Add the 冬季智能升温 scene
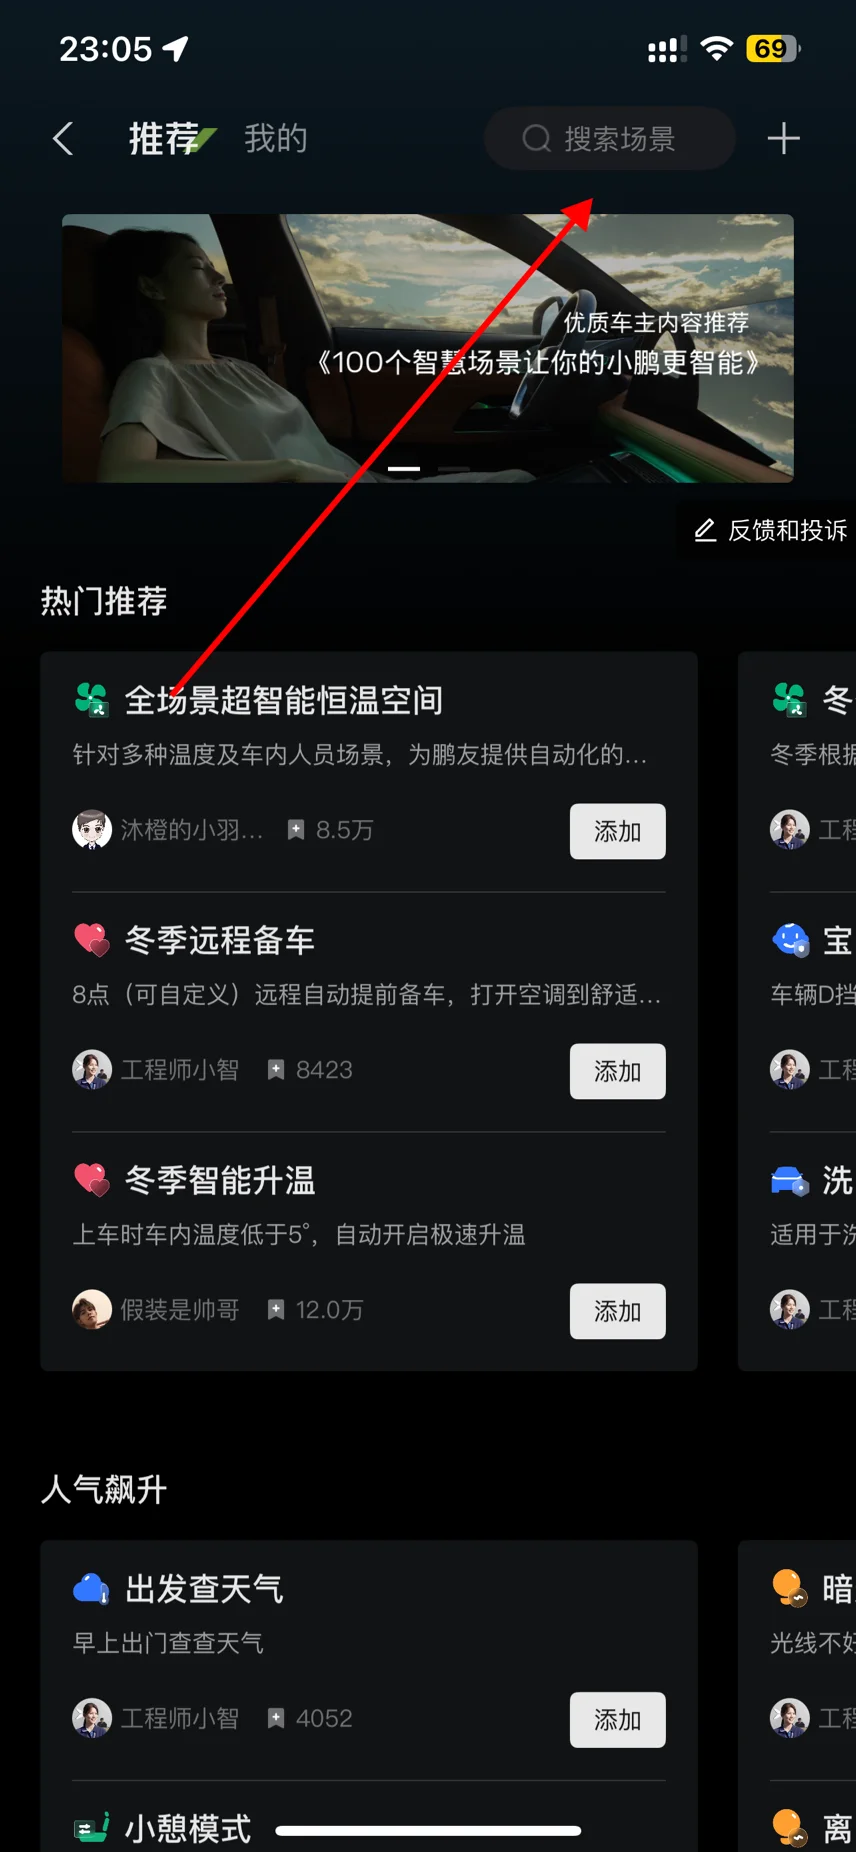 (x=617, y=1311)
